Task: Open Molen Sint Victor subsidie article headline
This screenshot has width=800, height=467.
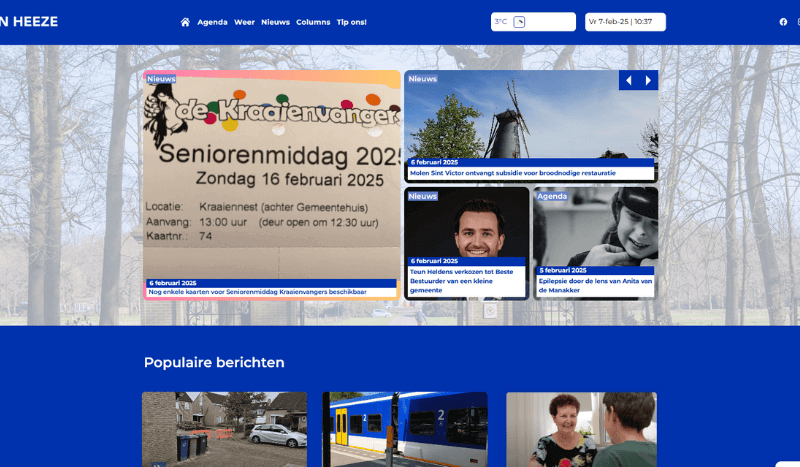Action: (513, 173)
